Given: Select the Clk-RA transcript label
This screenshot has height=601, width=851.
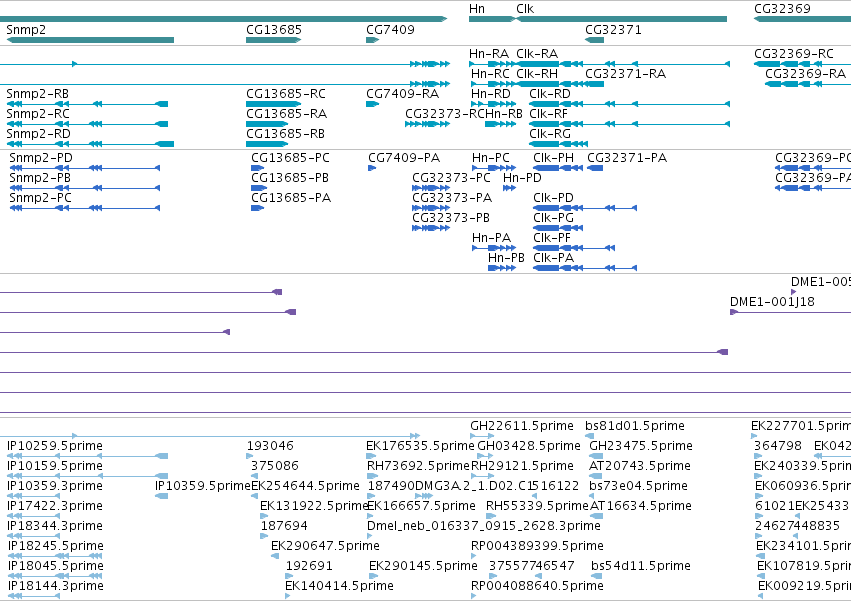Looking at the screenshot, I should [537, 54].
